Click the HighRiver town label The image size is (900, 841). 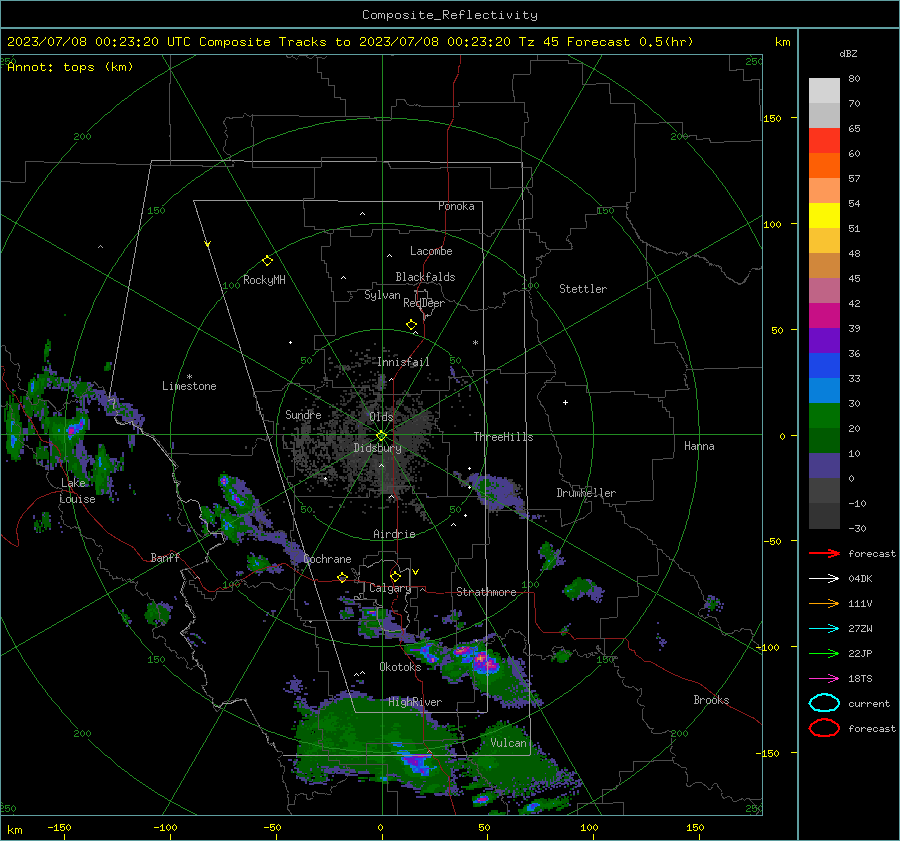(415, 702)
